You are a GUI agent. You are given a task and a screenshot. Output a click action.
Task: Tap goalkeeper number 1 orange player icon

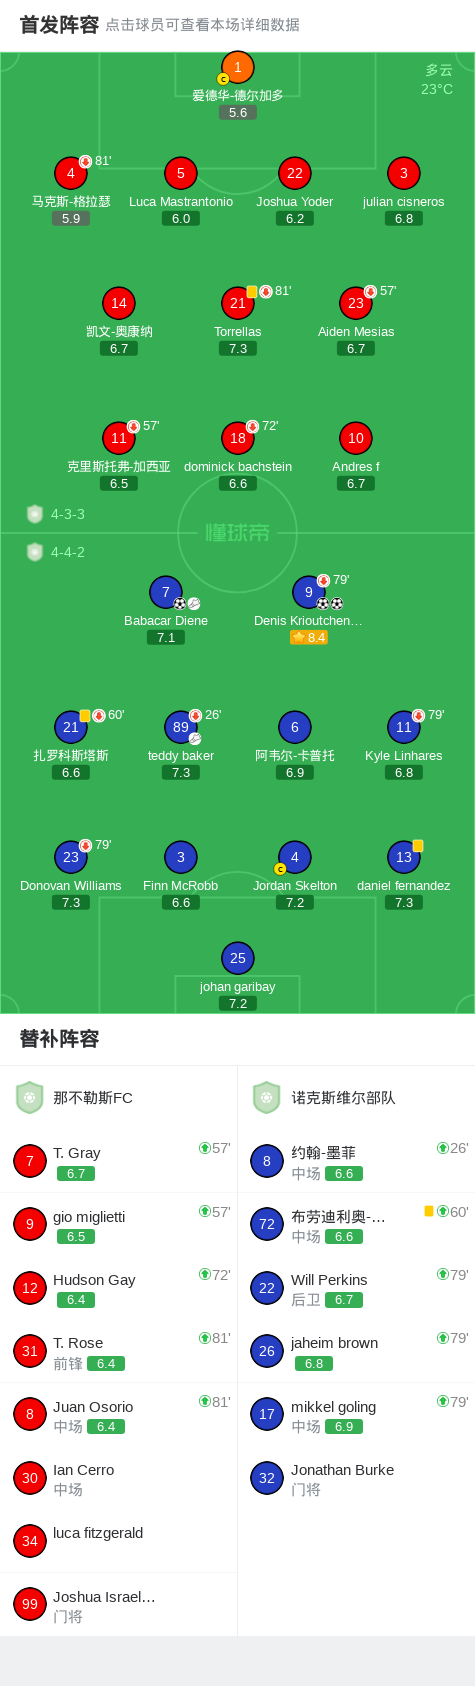(x=238, y=67)
